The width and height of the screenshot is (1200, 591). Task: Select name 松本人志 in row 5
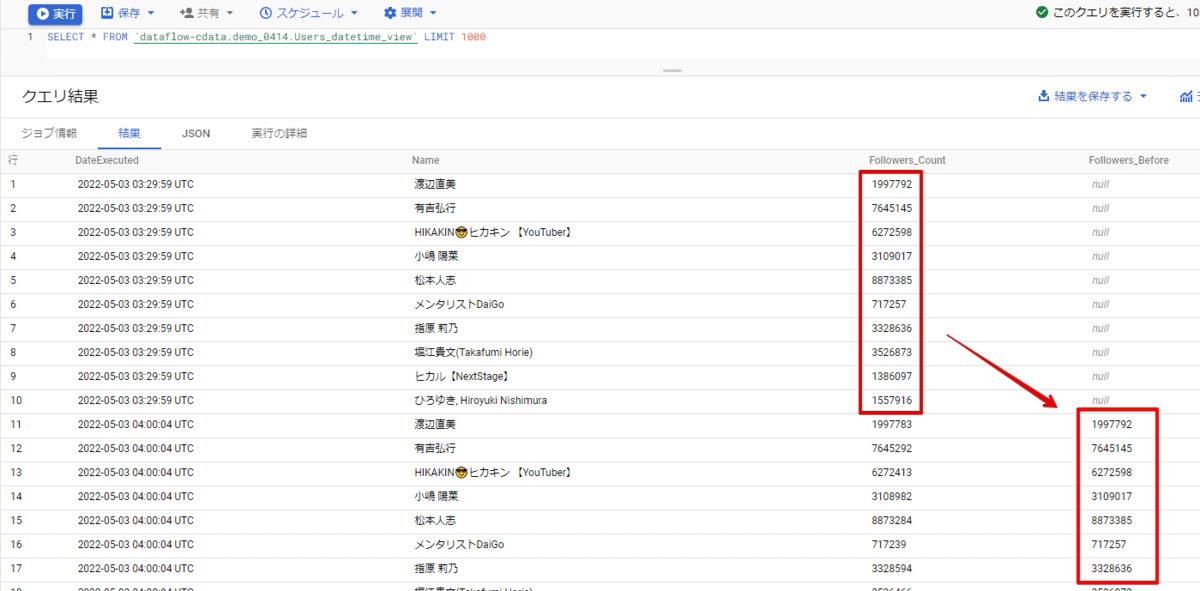point(435,280)
